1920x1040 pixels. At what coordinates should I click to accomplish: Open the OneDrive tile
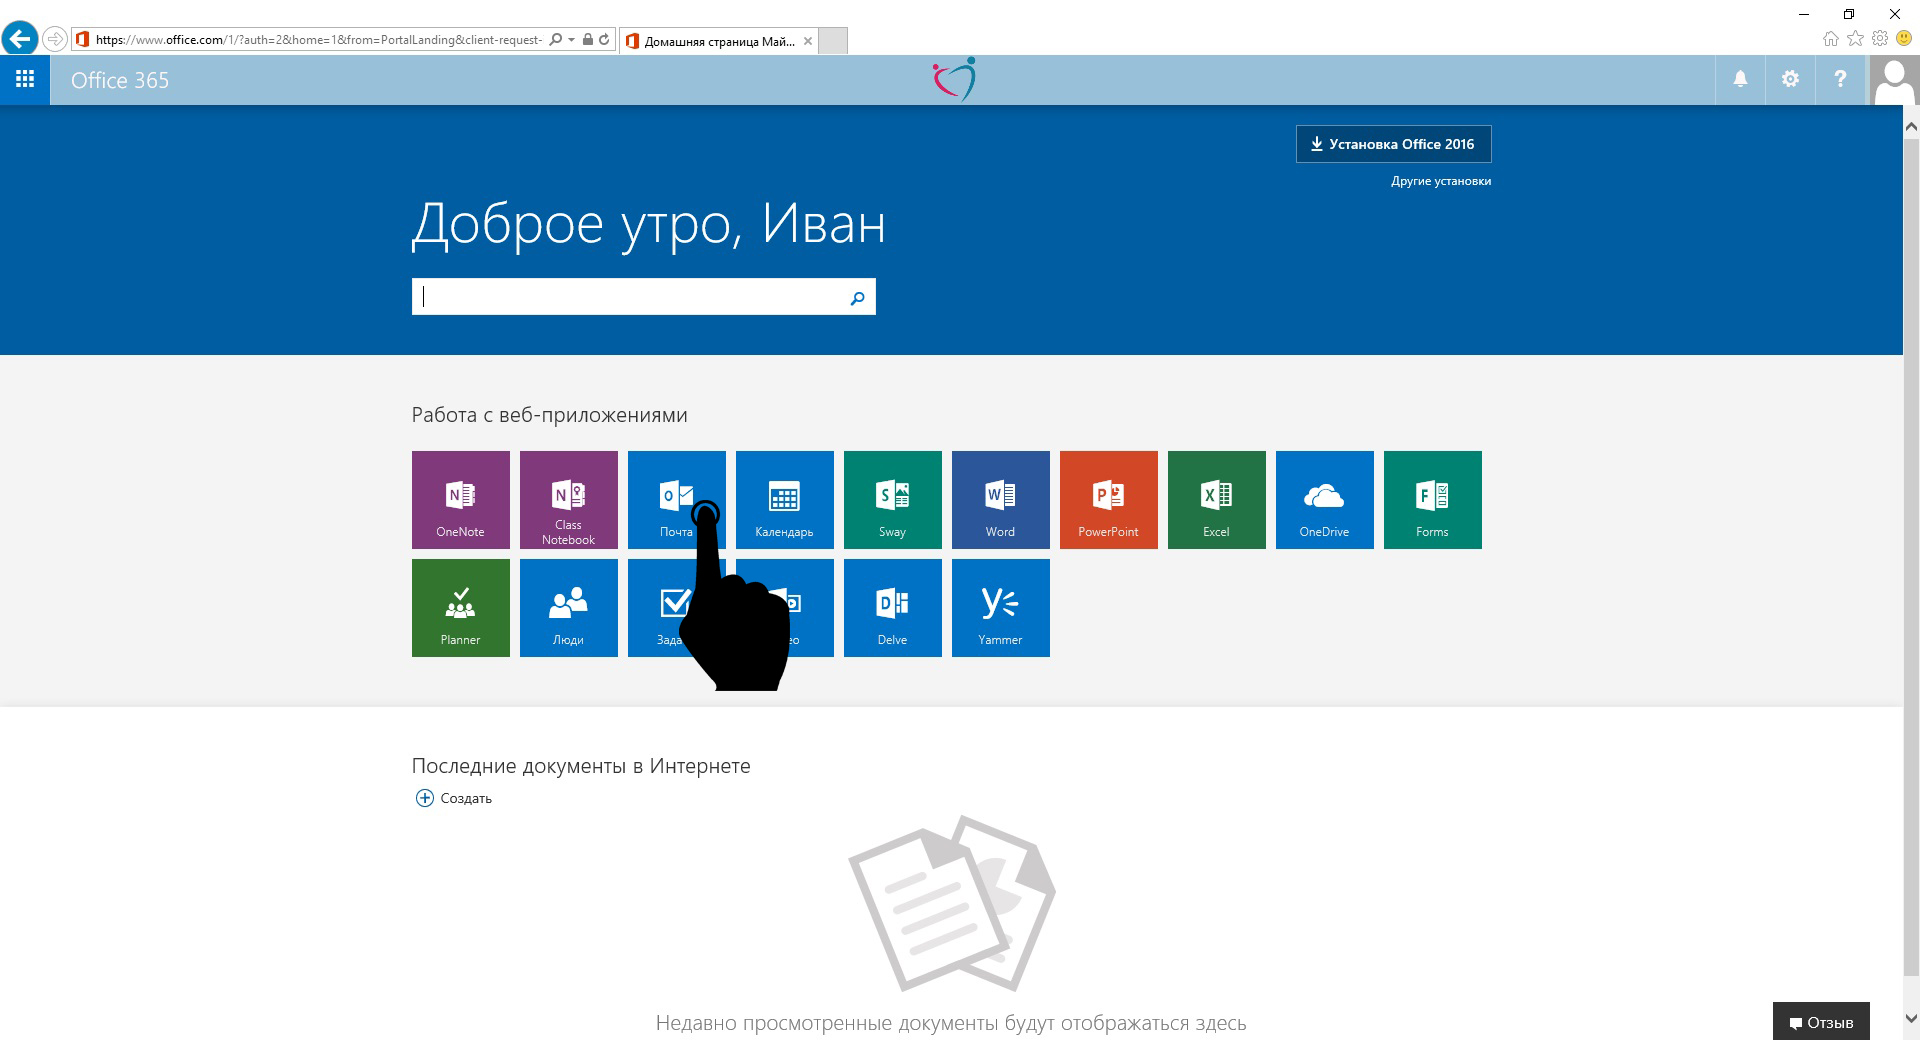[1324, 499]
